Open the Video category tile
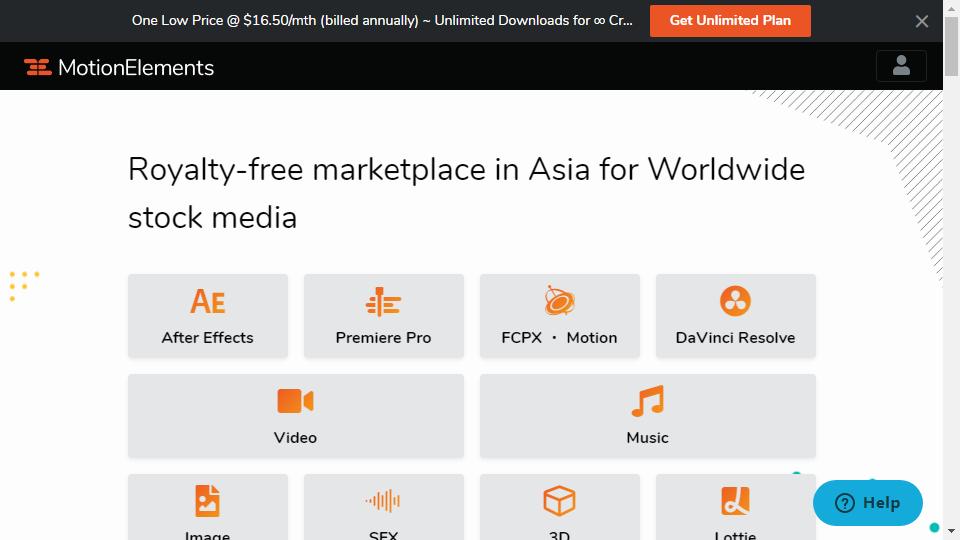The width and height of the screenshot is (960, 540). (x=296, y=416)
